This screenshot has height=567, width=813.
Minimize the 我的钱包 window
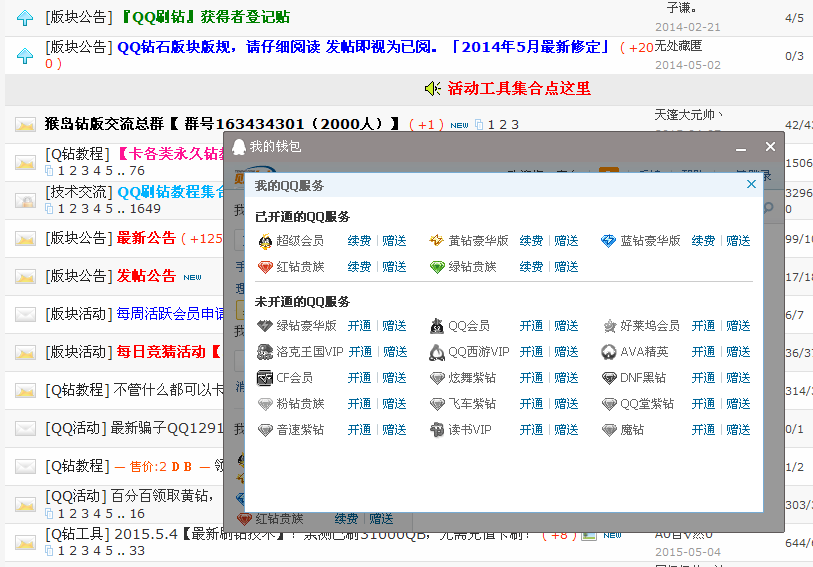[x=741, y=149]
